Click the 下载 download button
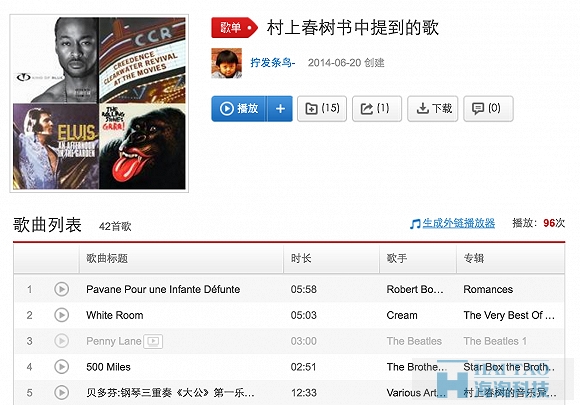Viewport: 580px width, 405px height. (433, 109)
